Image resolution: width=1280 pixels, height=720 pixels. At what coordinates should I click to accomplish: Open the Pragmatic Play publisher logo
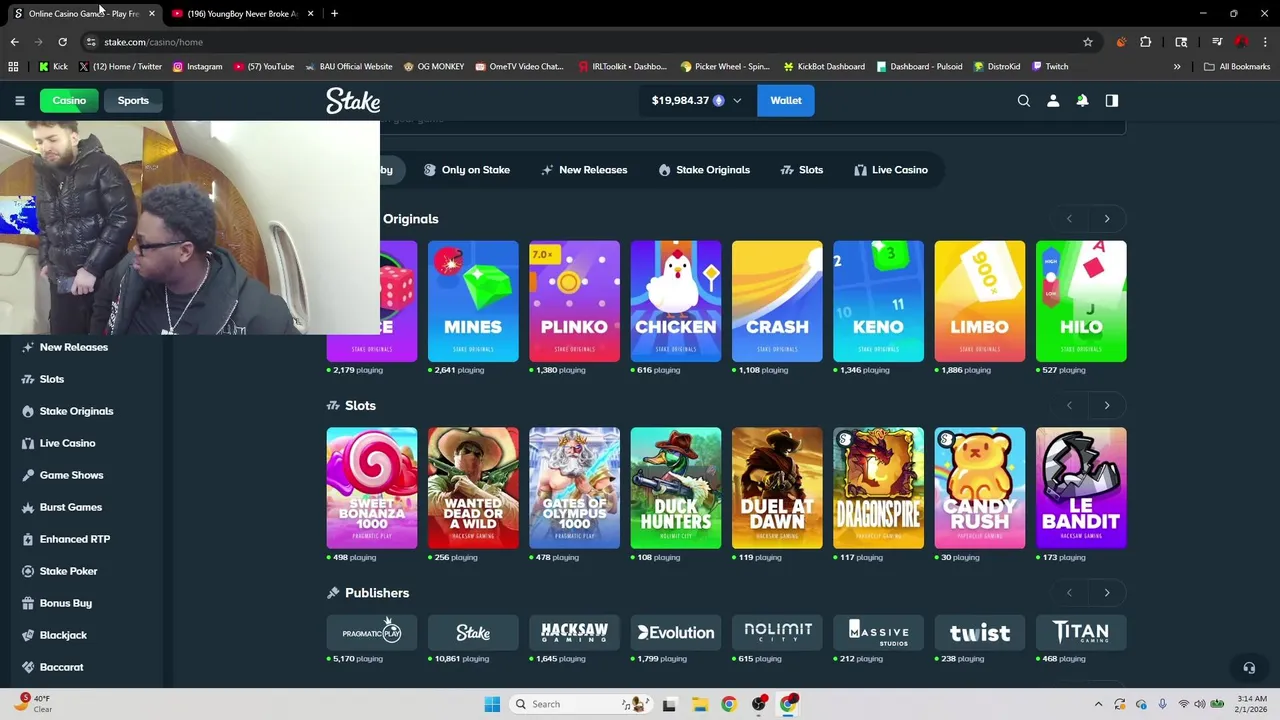371,633
